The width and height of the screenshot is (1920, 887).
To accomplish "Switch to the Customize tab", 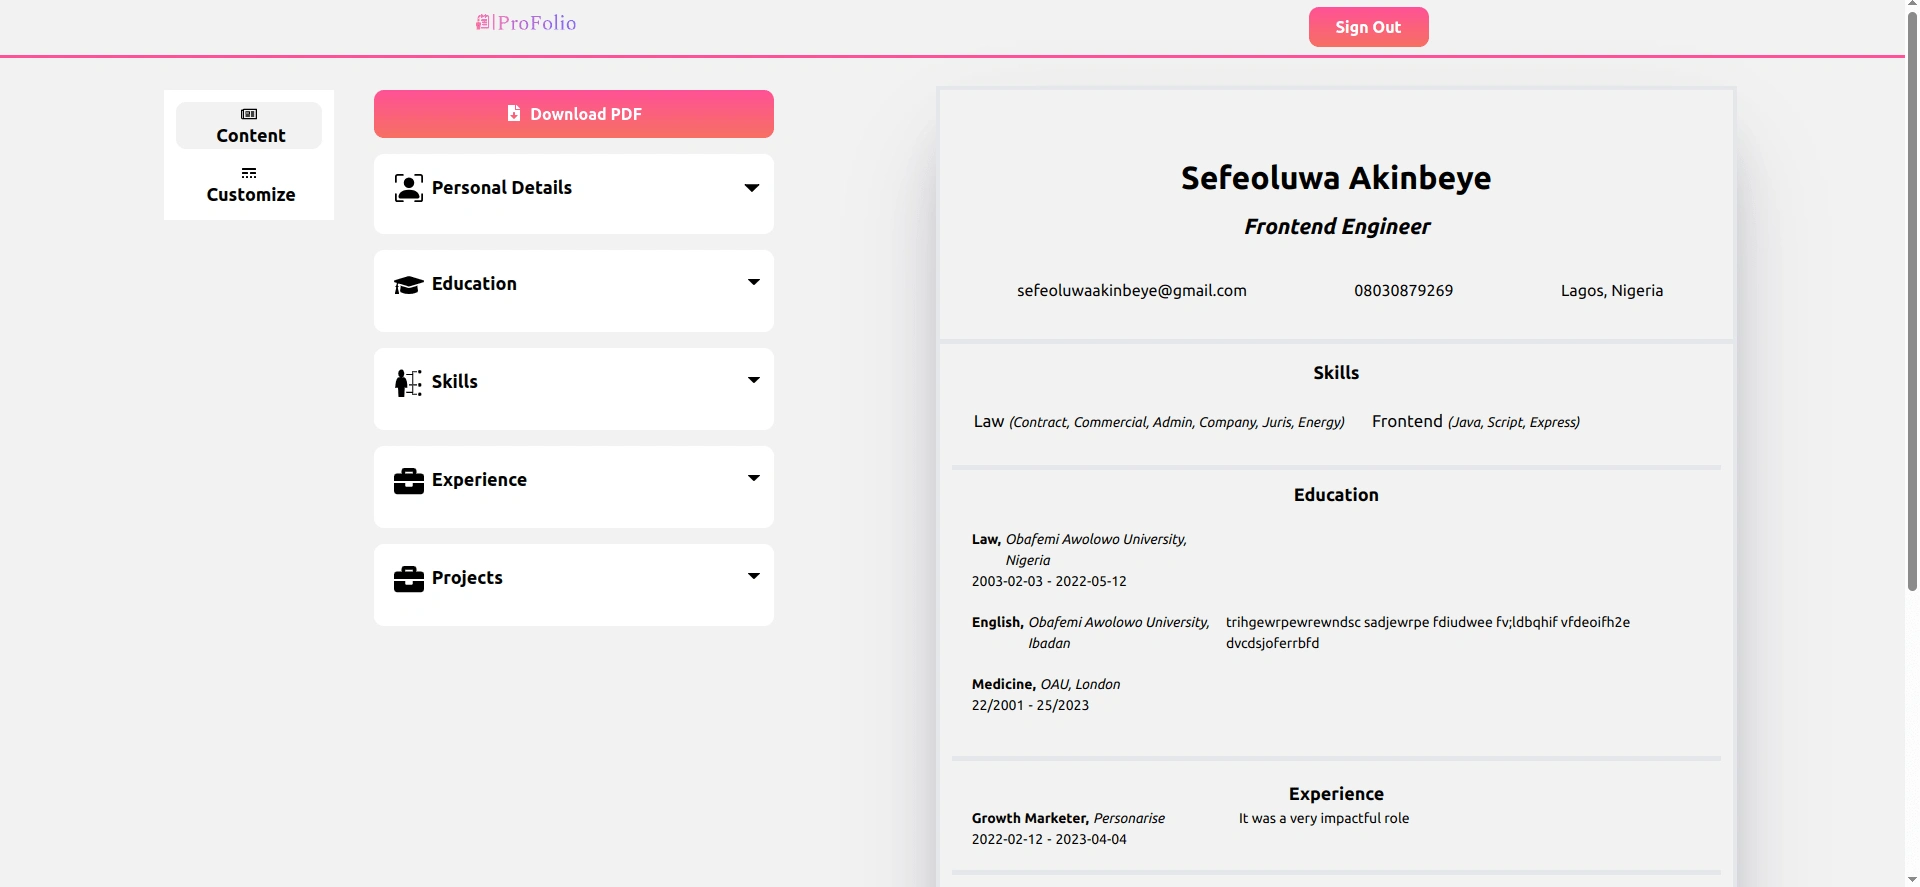I will point(250,185).
